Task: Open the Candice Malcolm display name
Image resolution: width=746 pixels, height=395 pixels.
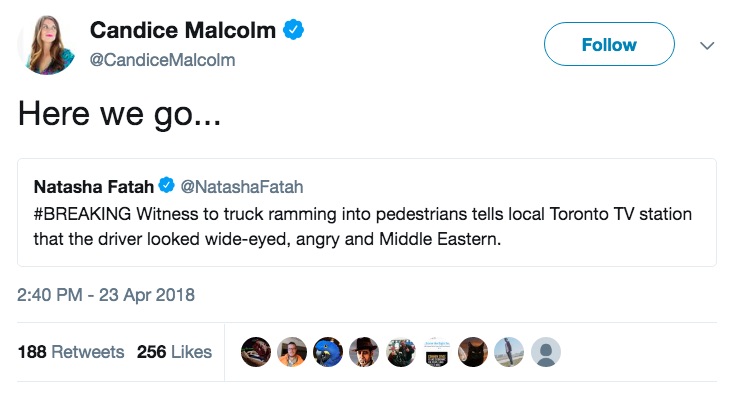Action: point(183,30)
